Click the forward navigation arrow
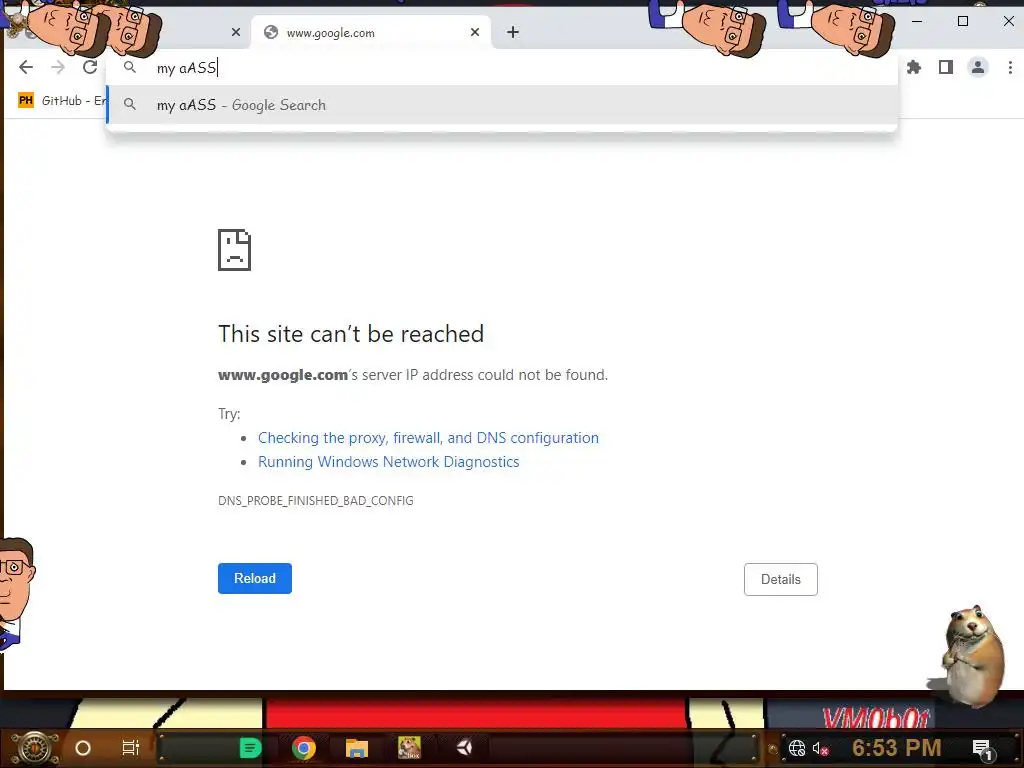1024x768 pixels. pos(58,67)
